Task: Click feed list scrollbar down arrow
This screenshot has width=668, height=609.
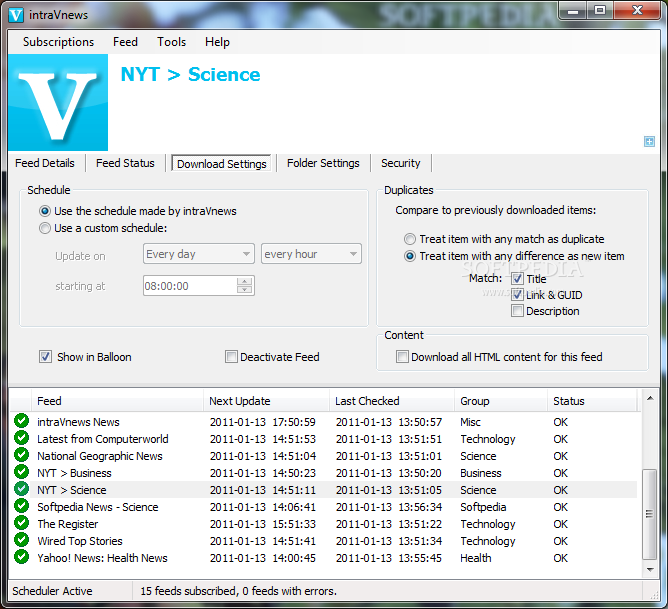Action: point(650,570)
